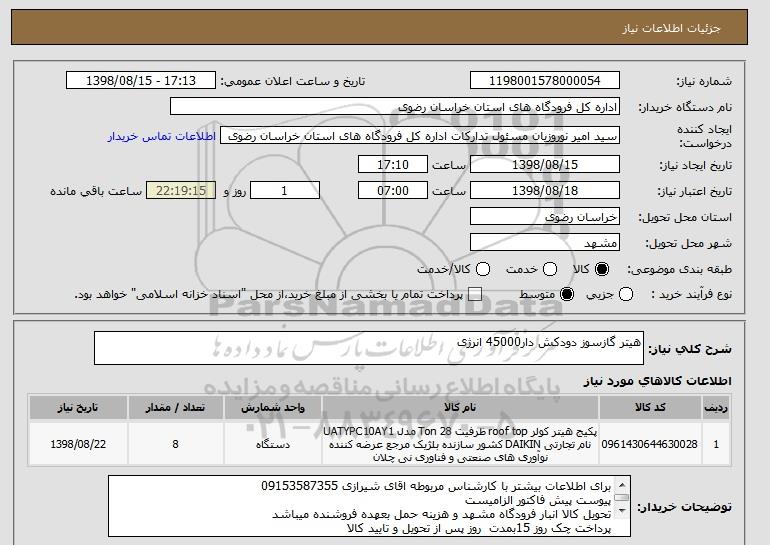Click the تاریخ نیاز column header

[x=78, y=408]
